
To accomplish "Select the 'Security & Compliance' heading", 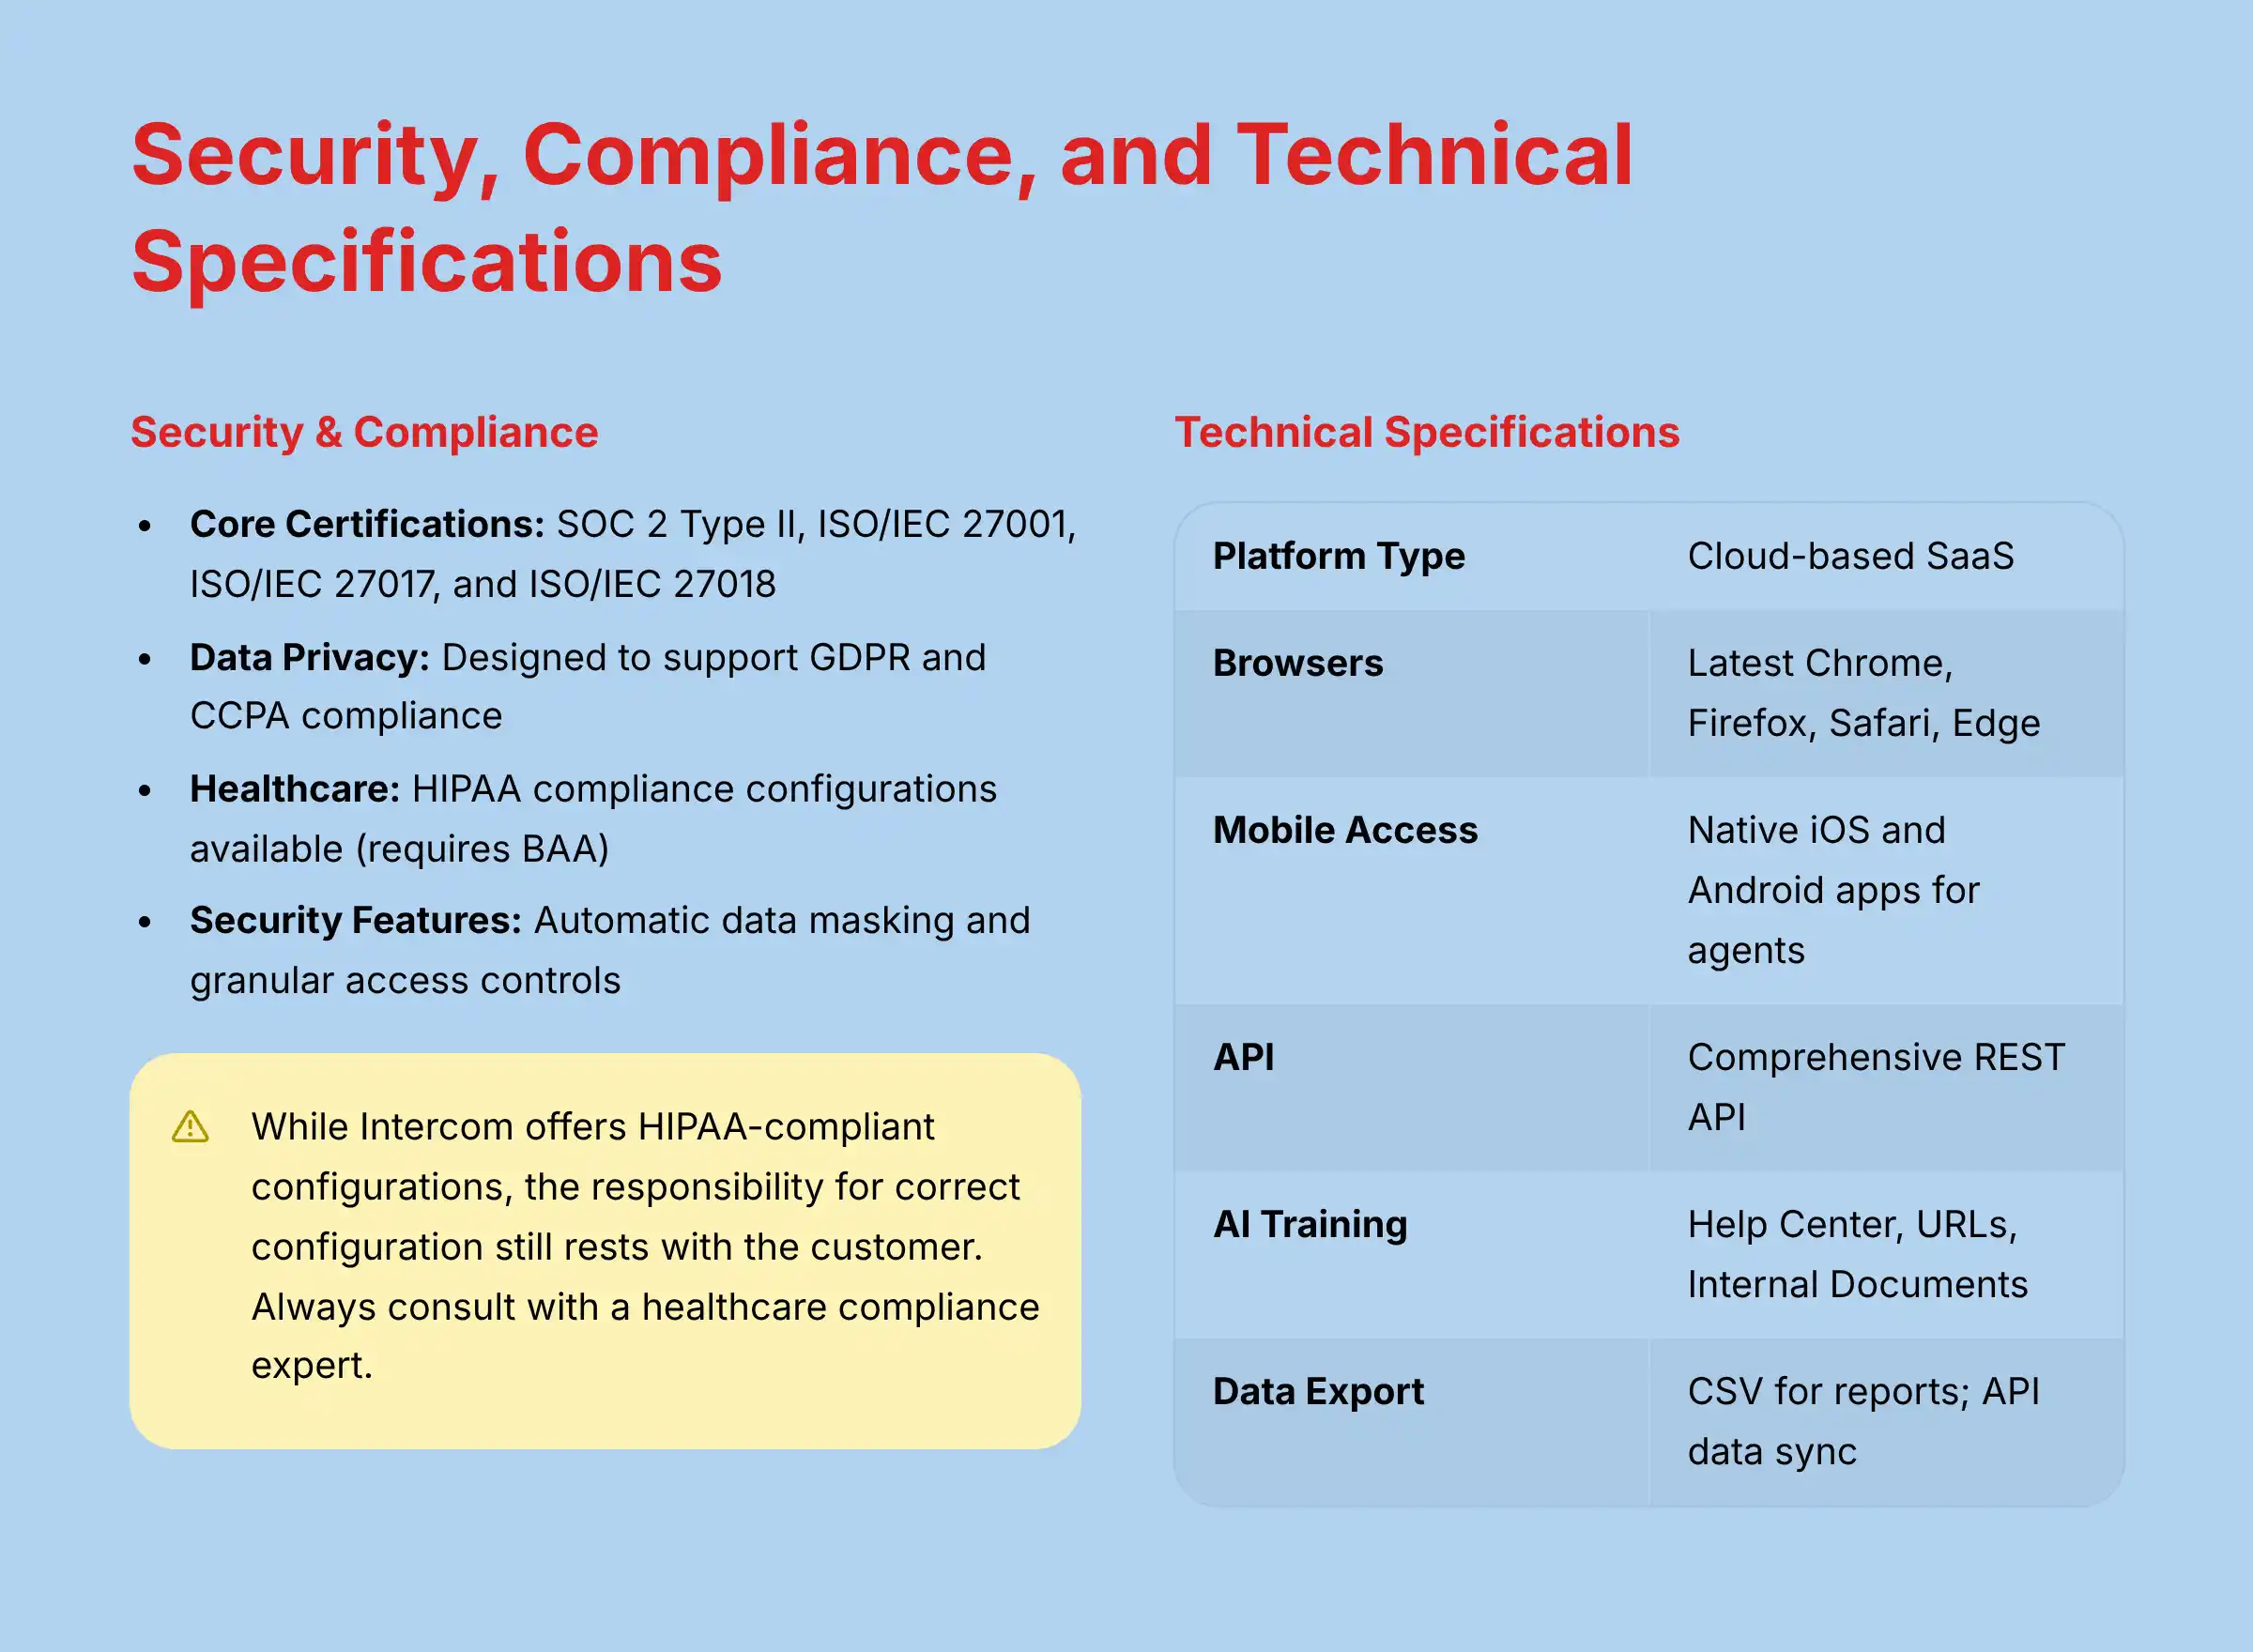I will pos(364,432).
